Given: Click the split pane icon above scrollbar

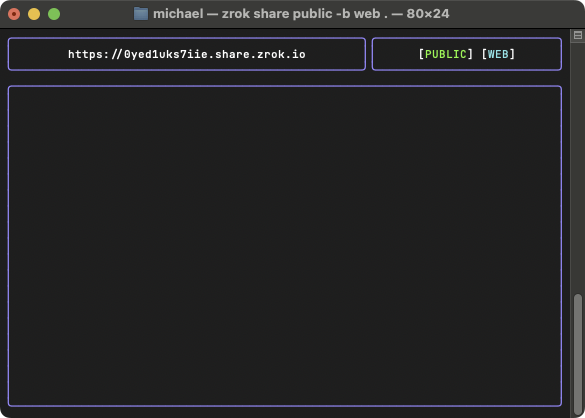Looking at the screenshot, I should click(x=578, y=35).
